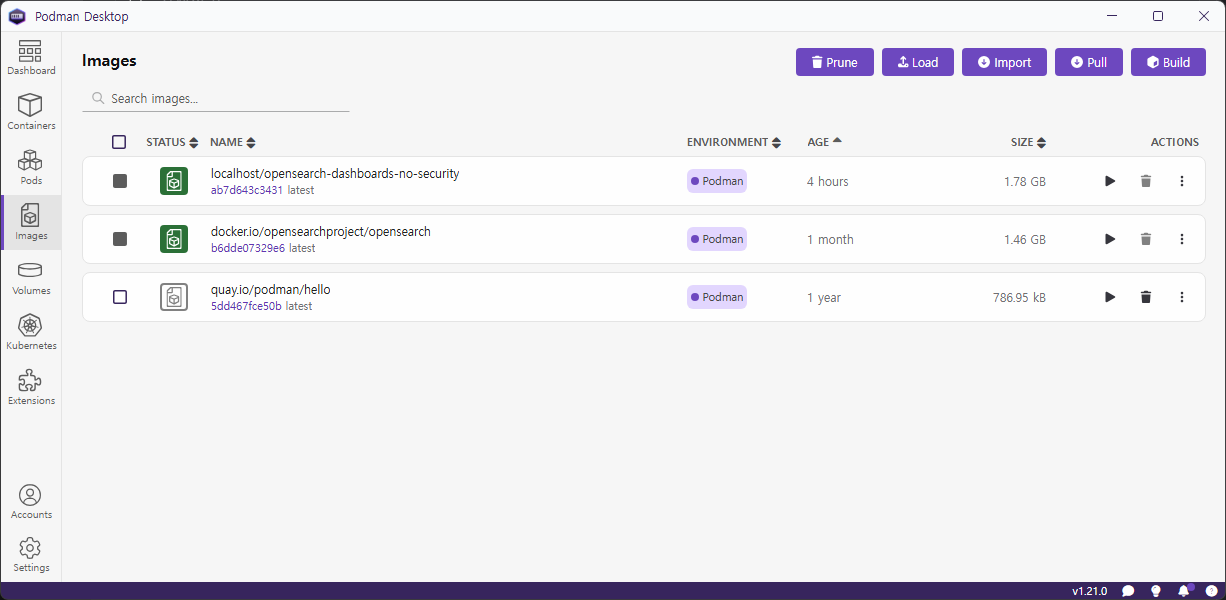Sort images by Name column

(233, 142)
